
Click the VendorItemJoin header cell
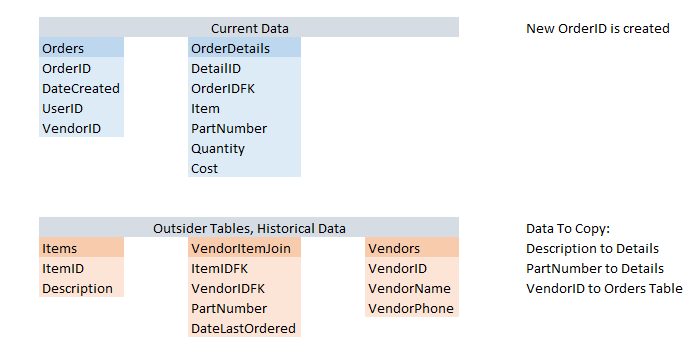pyautogui.click(x=244, y=247)
